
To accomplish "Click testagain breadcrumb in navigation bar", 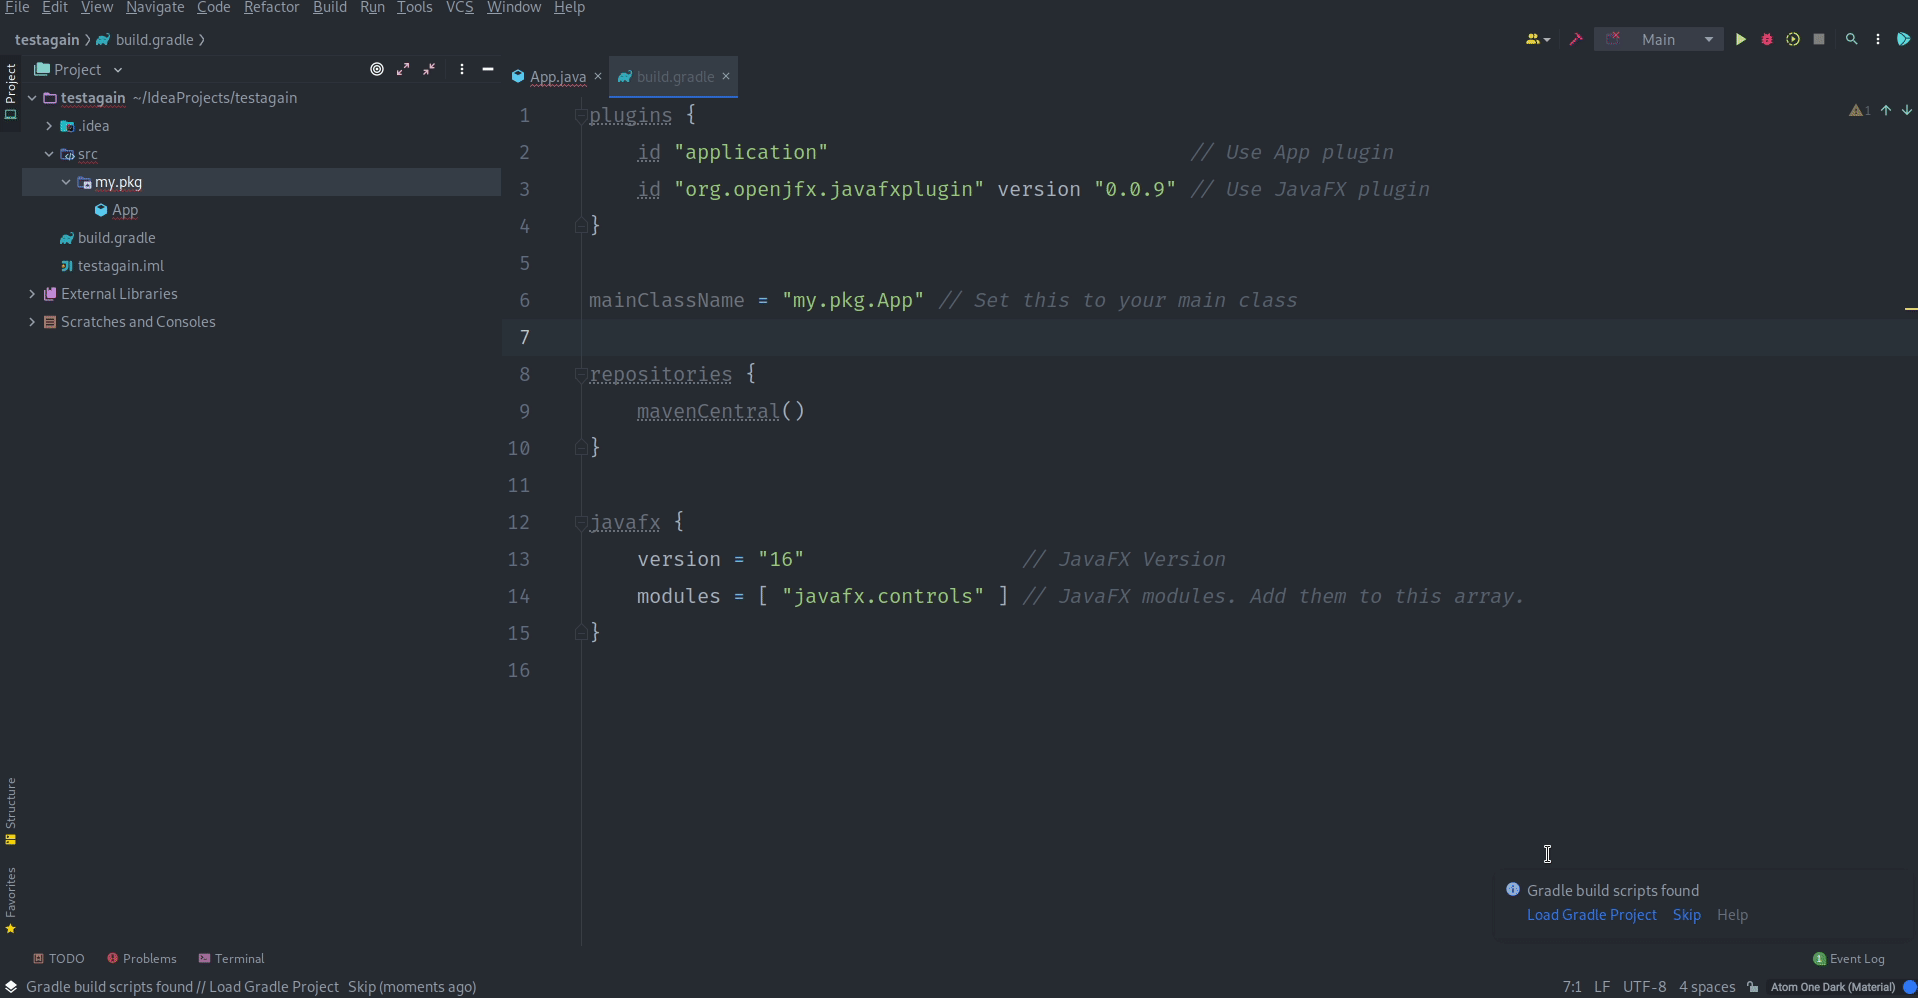I will 47,40.
